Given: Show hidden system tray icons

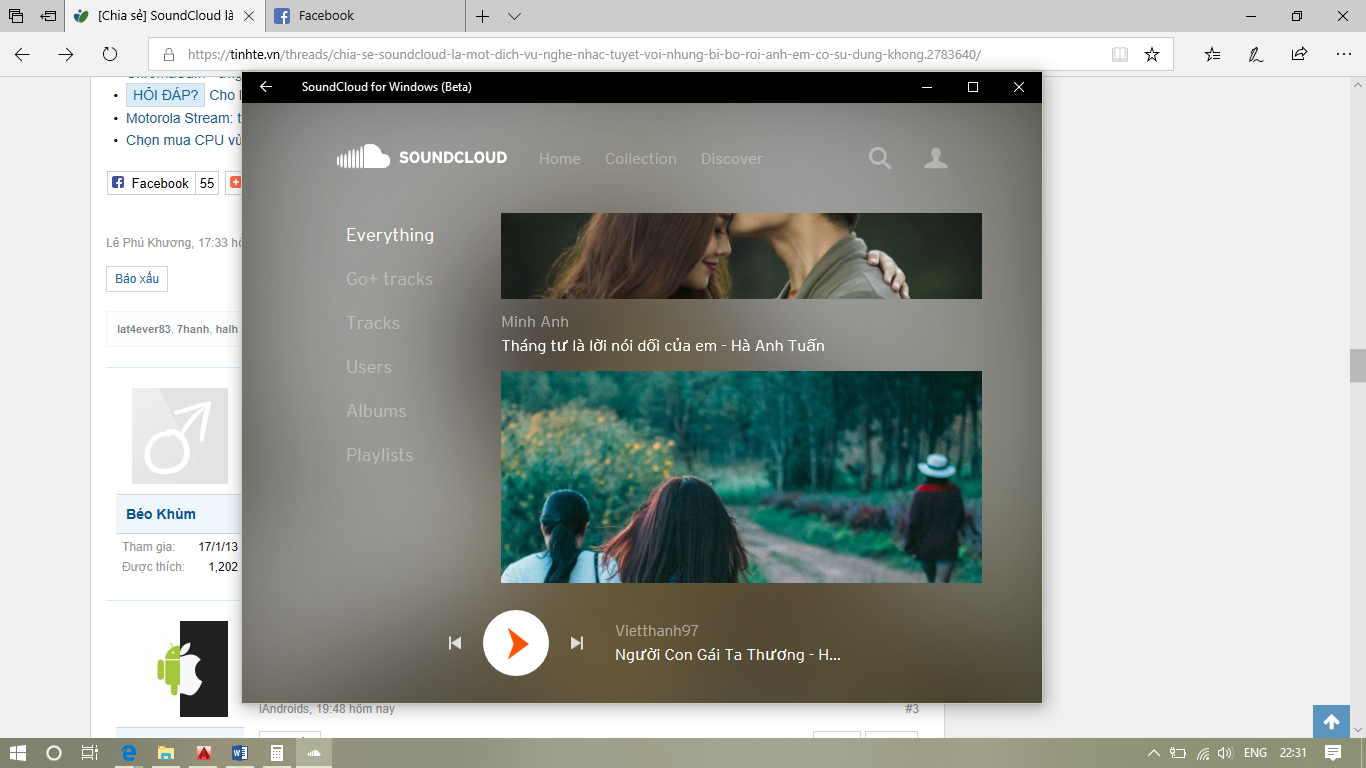Looking at the screenshot, I should click(x=1153, y=753).
